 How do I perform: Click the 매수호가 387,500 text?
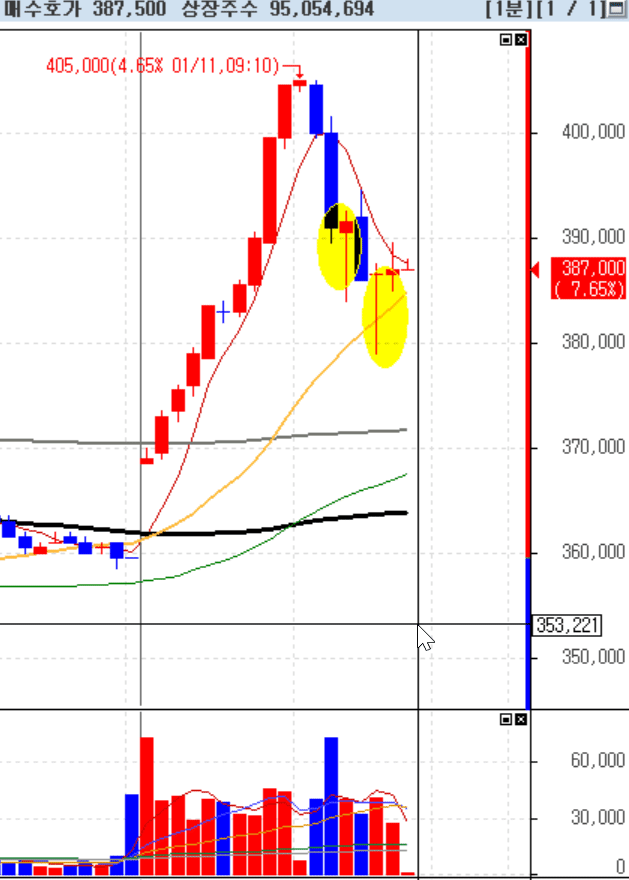[x=85, y=8]
